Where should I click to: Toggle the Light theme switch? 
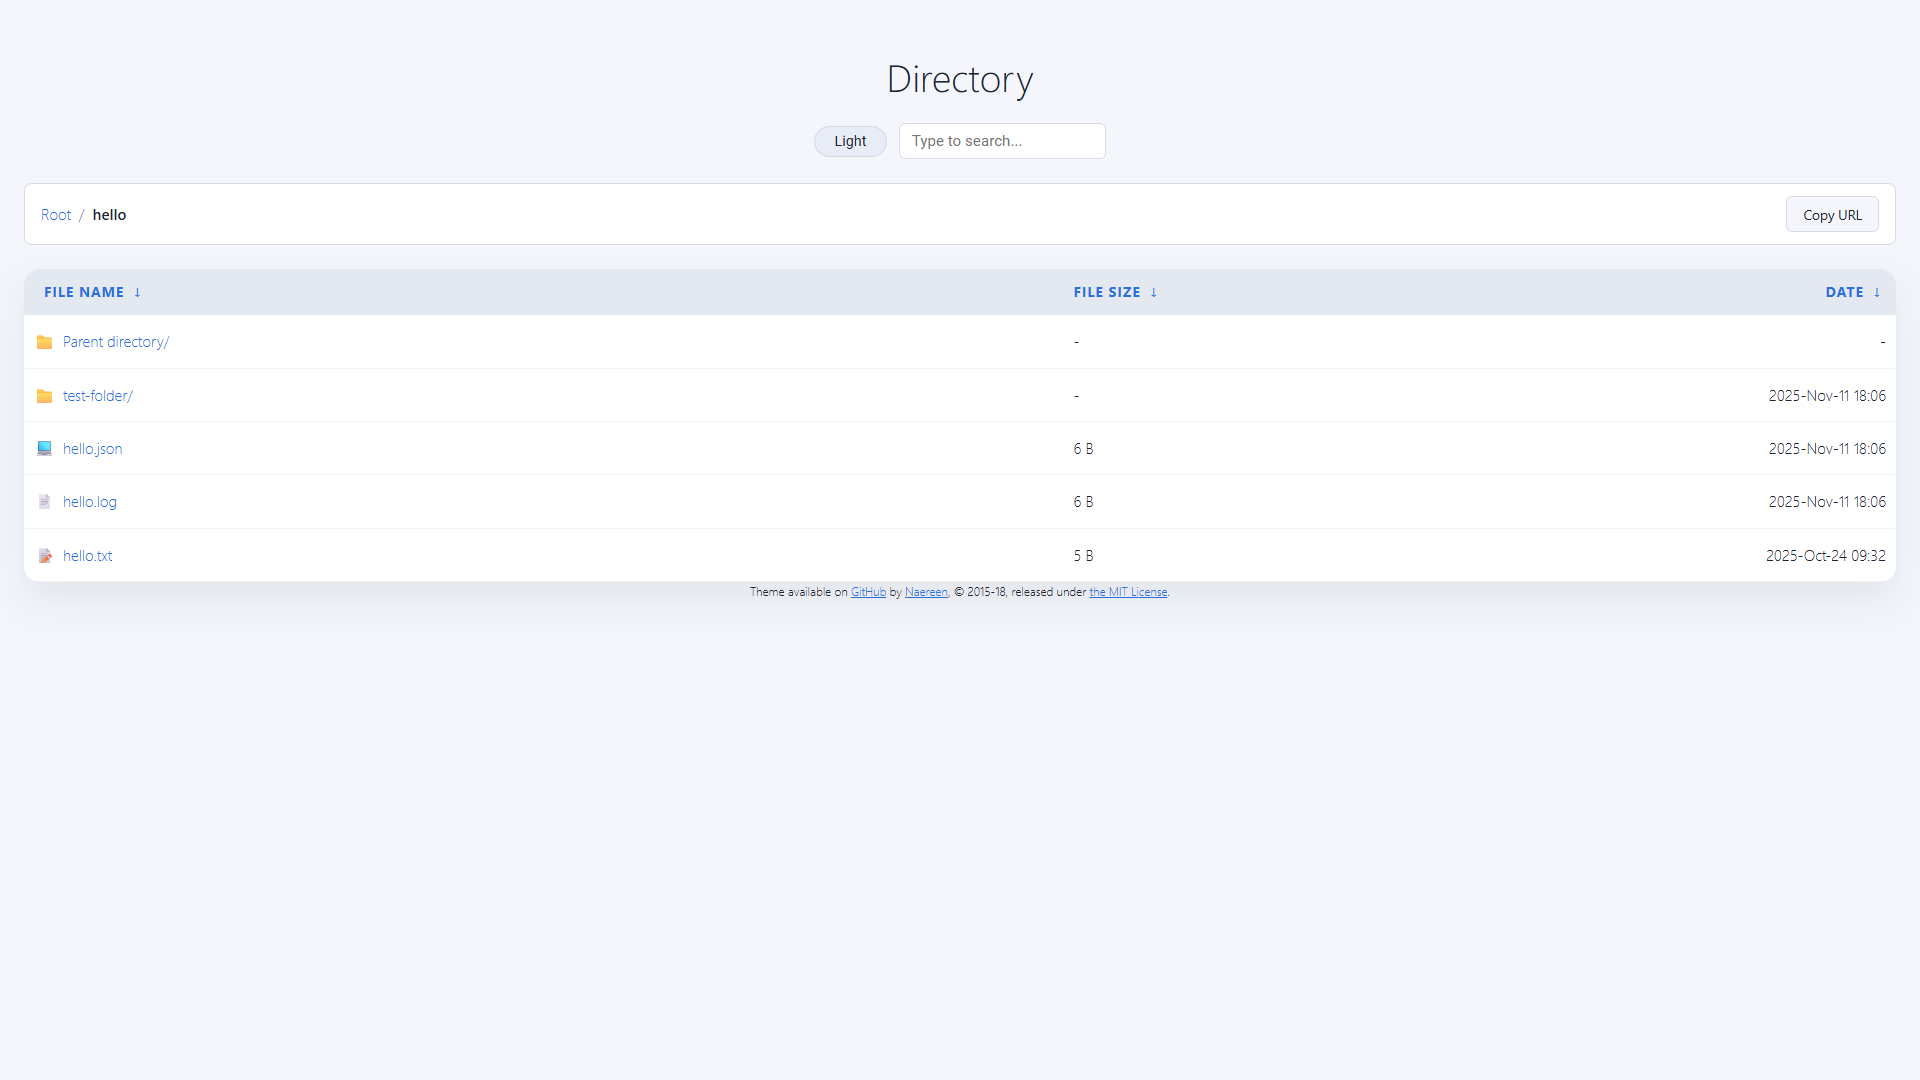(x=850, y=141)
